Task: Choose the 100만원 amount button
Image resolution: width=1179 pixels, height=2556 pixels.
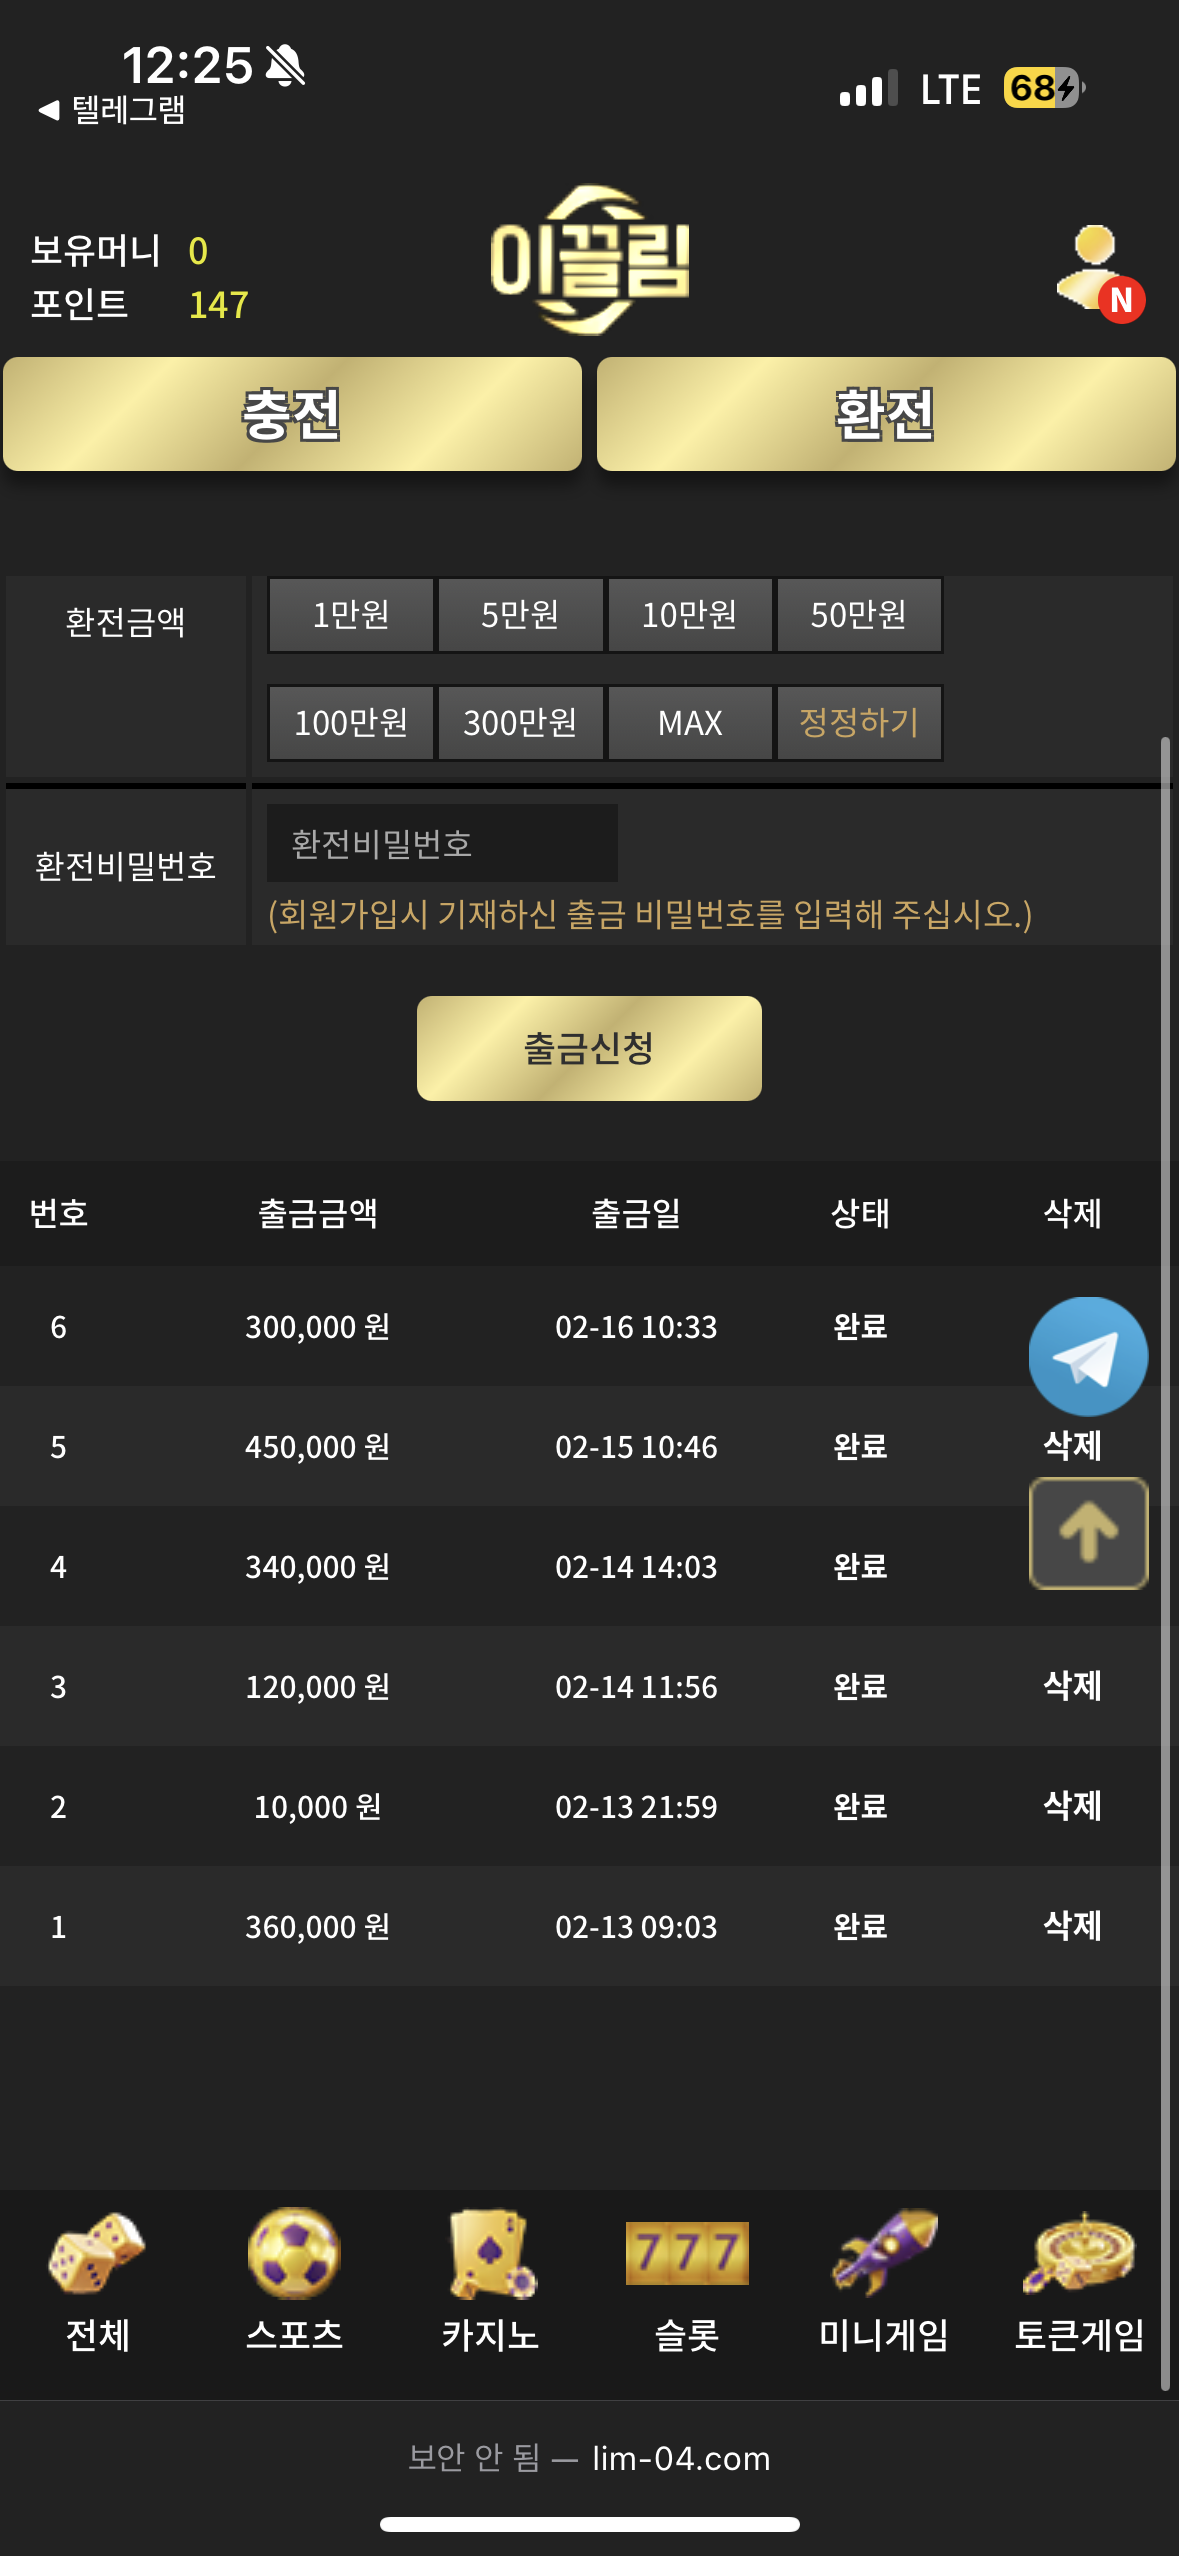Action: click(x=351, y=722)
